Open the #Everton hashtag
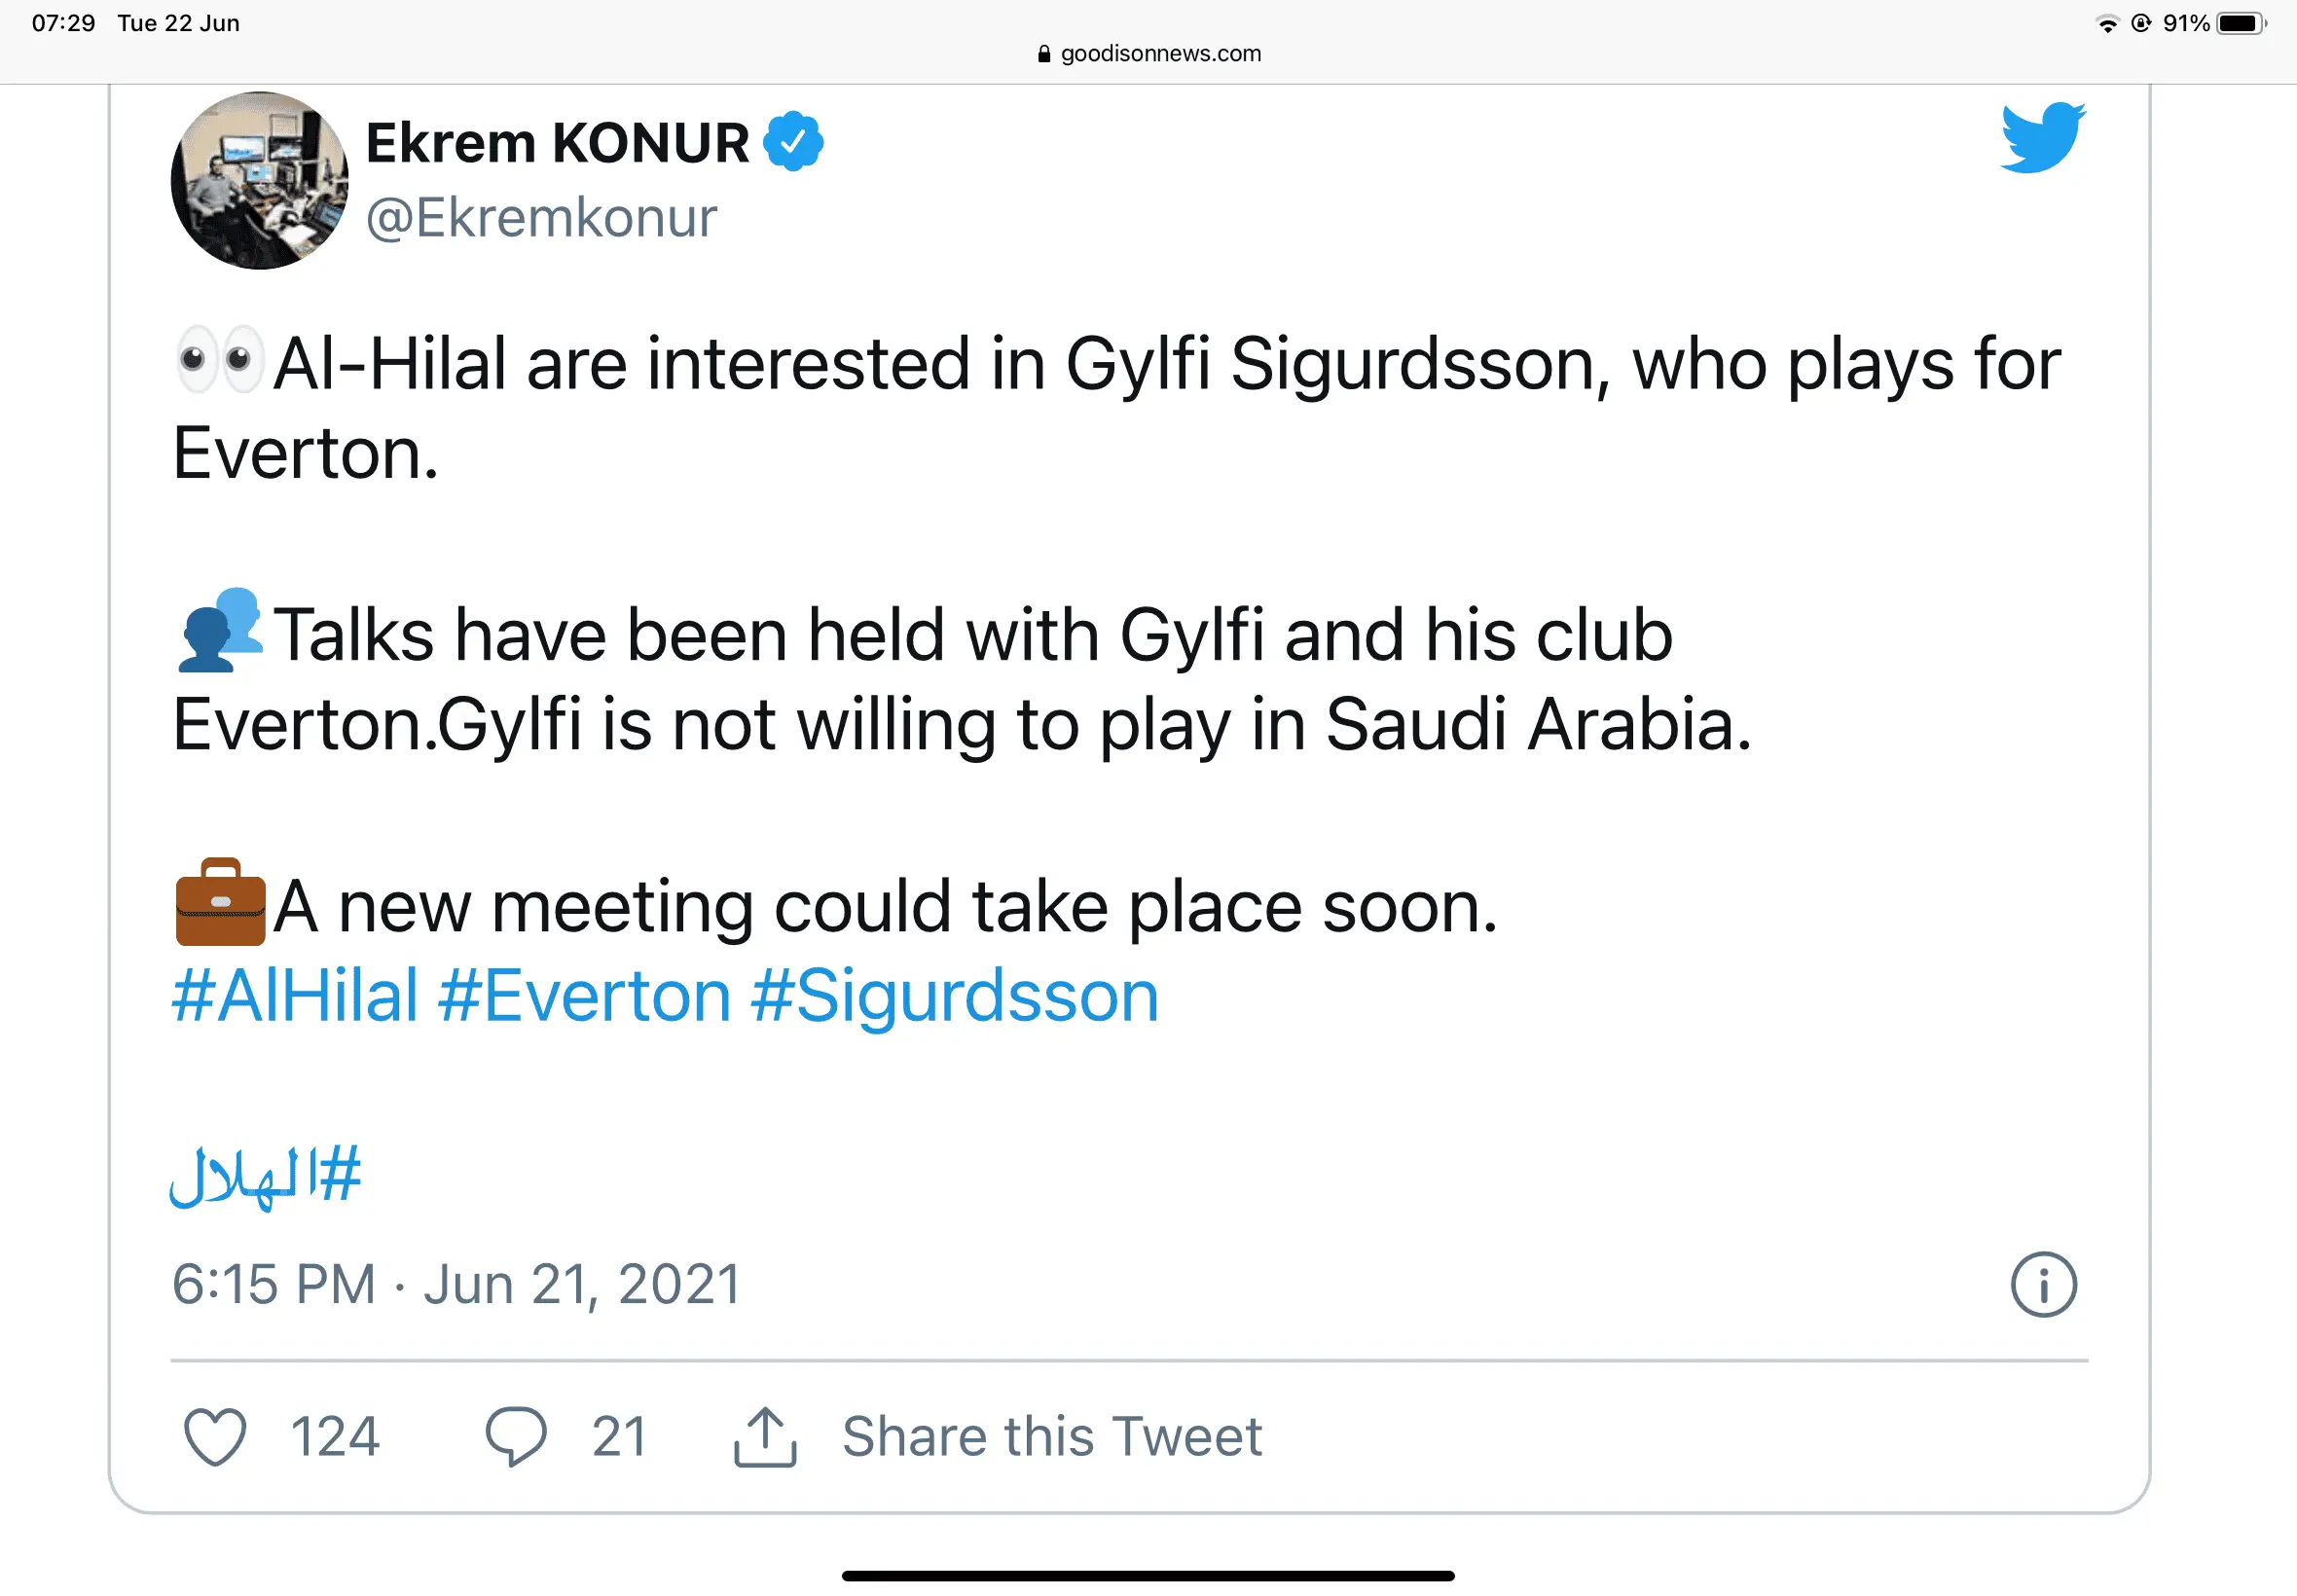 coord(585,997)
